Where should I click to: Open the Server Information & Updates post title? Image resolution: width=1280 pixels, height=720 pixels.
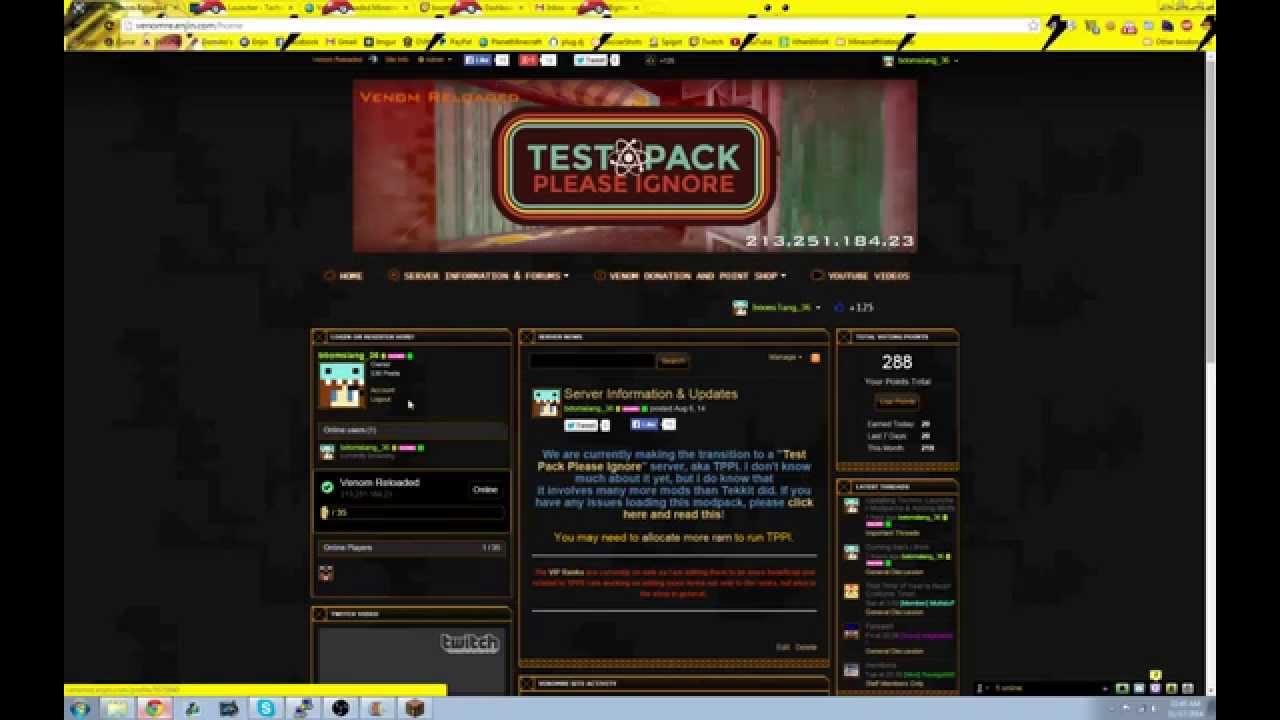(x=650, y=394)
